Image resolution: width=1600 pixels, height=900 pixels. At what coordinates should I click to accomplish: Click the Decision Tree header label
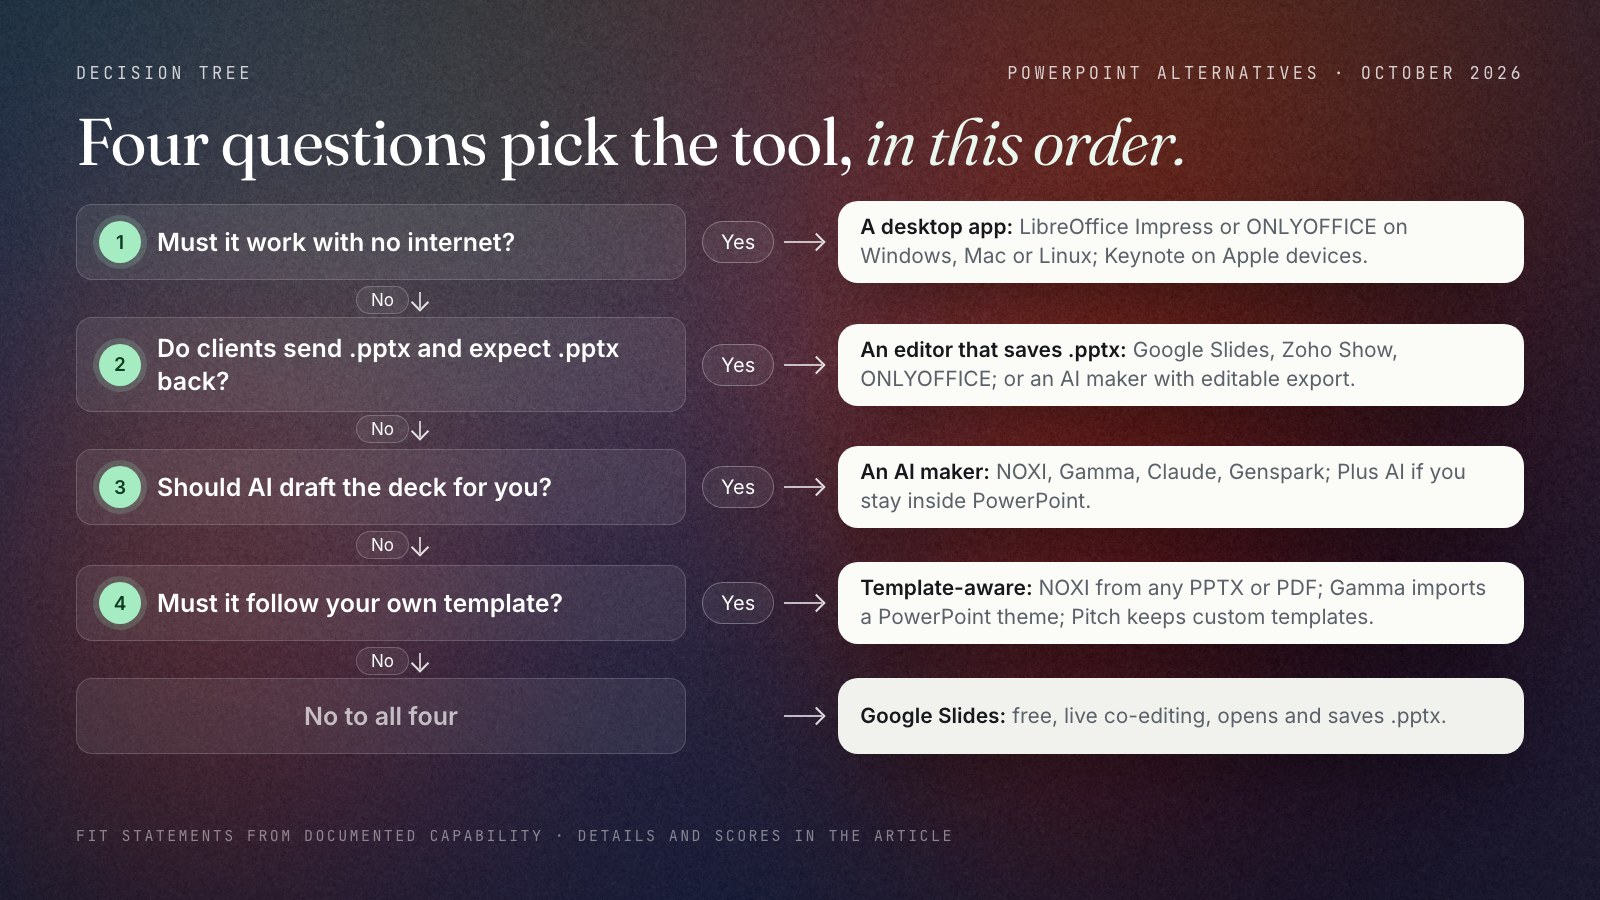click(164, 73)
